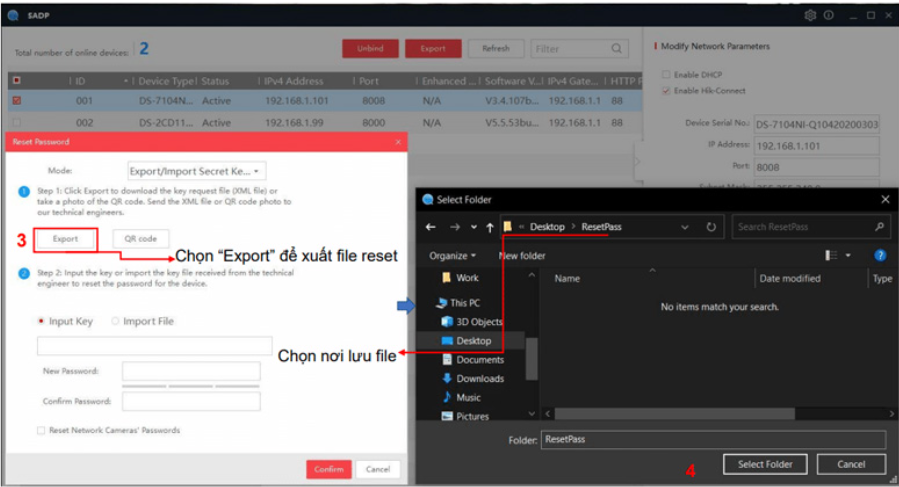The height and width of the screenshot is (487, 899).
Task: Click New folder in the toolbar
Action: (521, 256)
